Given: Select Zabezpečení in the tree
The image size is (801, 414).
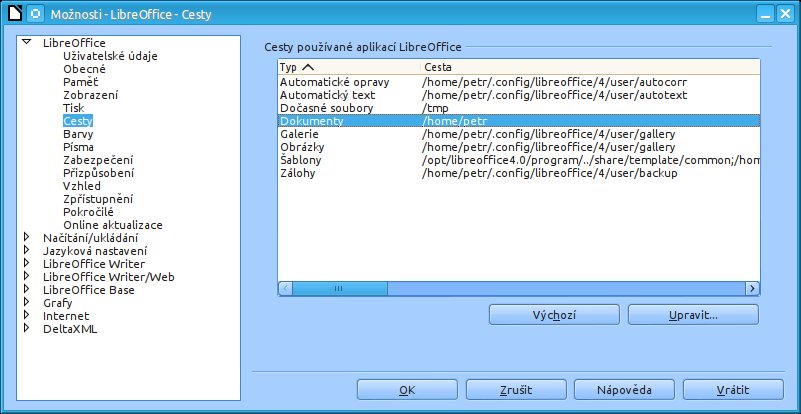Looking at the screenshot, I should pos(98,160).
